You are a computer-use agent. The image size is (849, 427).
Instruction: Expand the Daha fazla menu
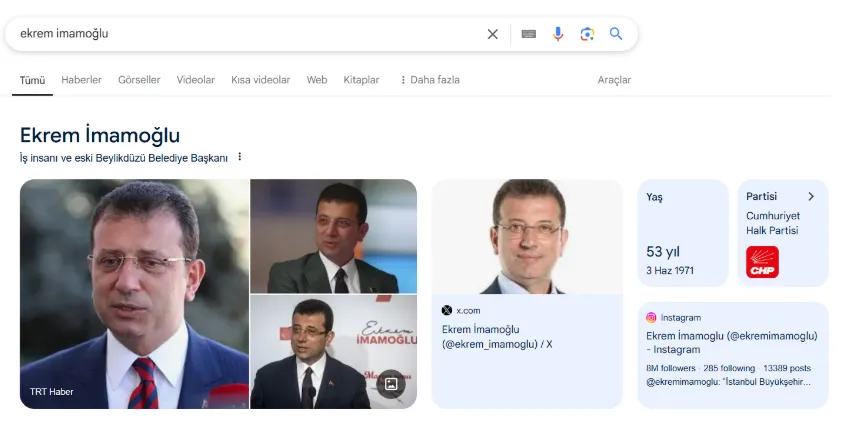(x=429, y=80)
